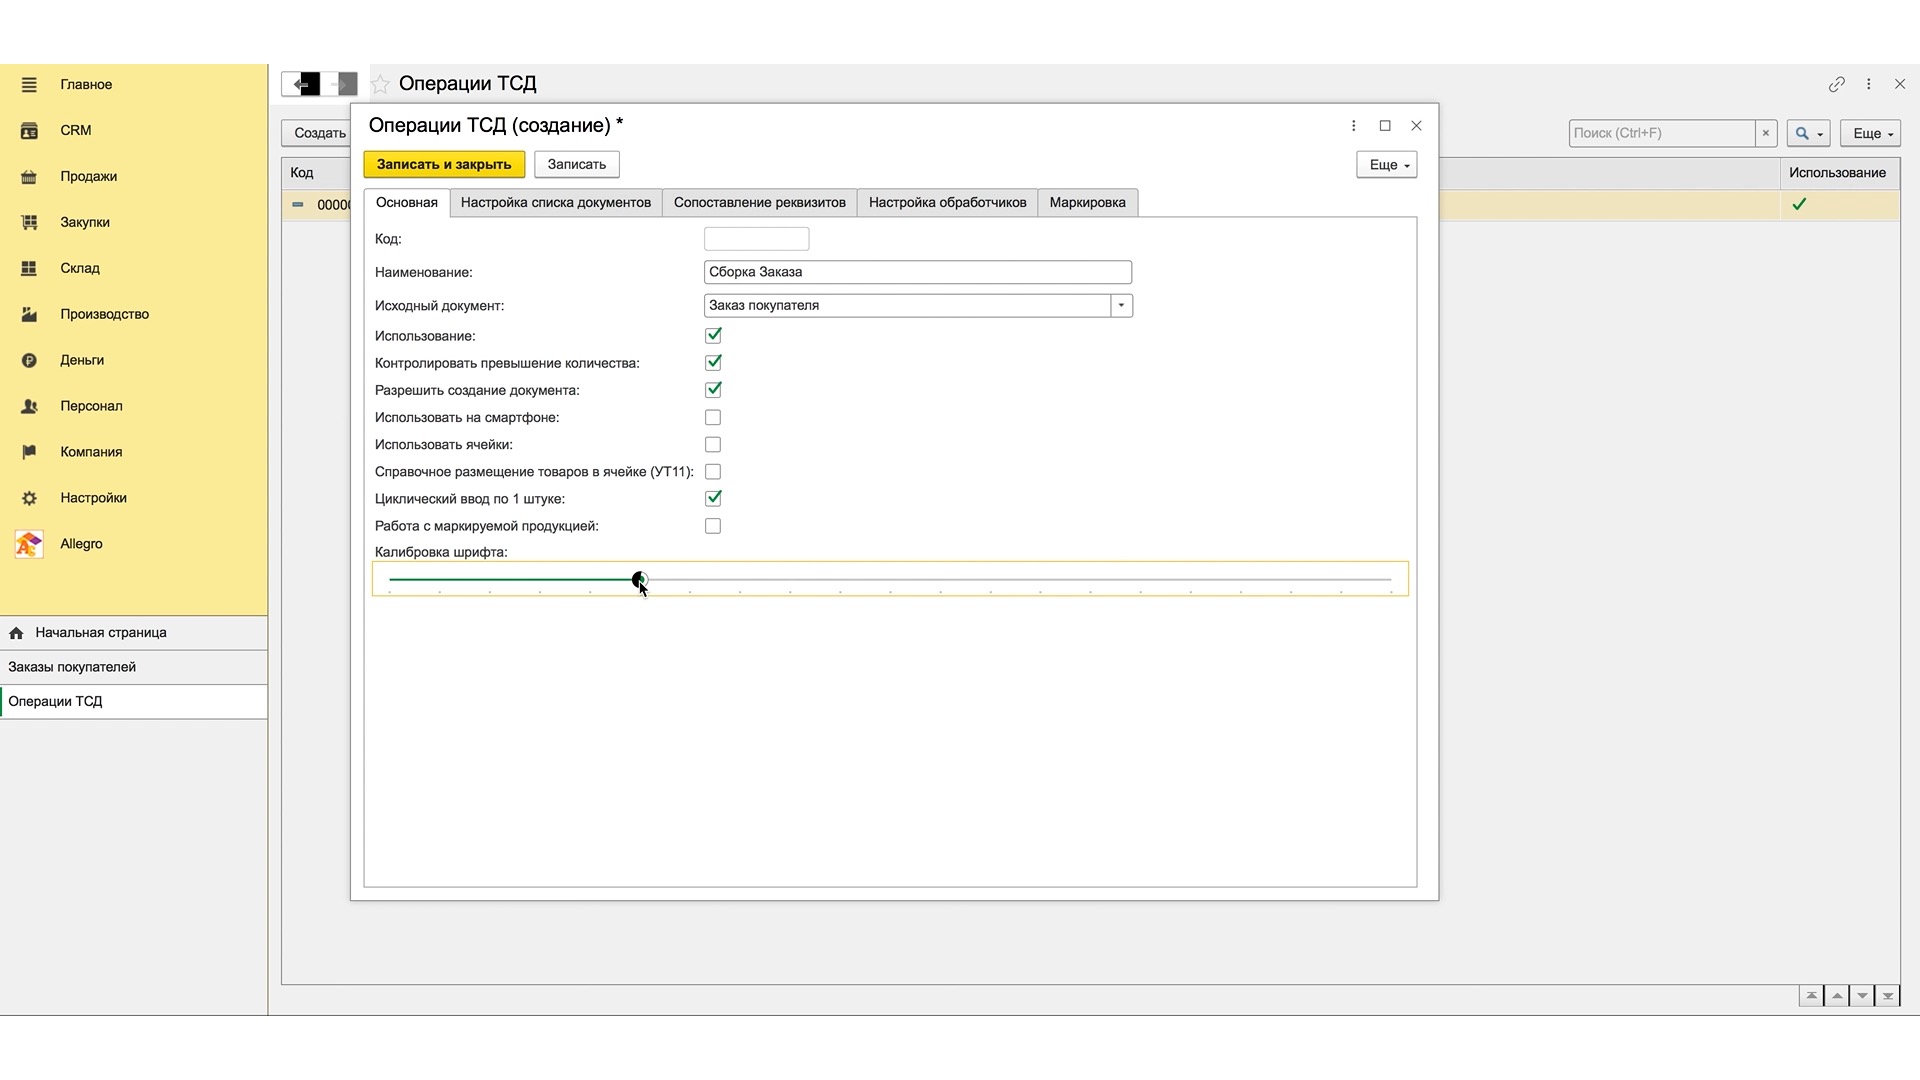Click the Записать и закрыть button
This screenshot has height=1080, width=1920.
point(444,164)
